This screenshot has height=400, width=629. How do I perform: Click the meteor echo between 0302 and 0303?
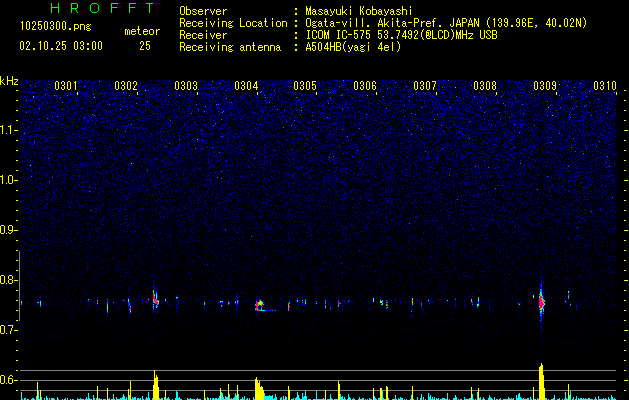point(155,299)
